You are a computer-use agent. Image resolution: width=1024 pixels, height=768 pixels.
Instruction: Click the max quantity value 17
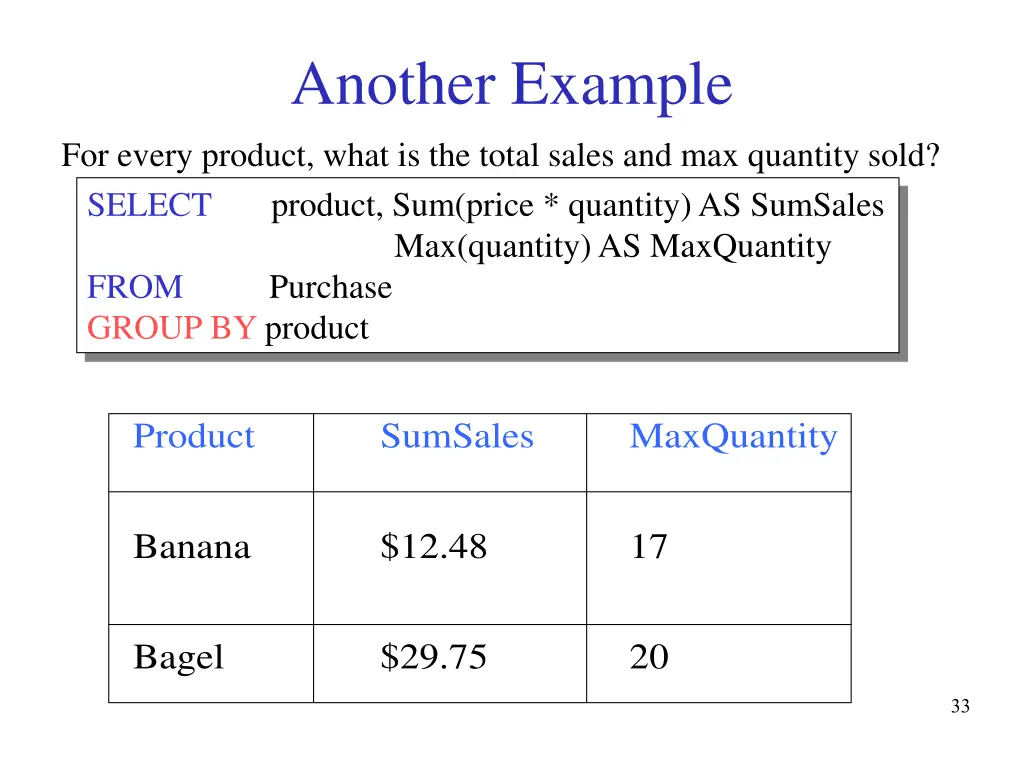click(x=649, y=547)
